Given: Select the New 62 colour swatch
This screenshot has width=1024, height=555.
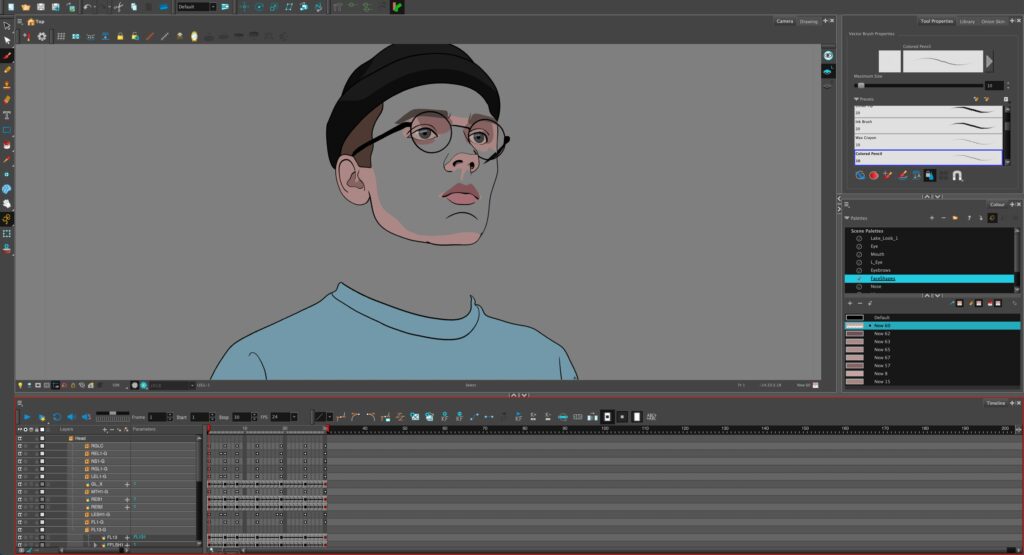Looking at the screenshot, I should 855,334.
